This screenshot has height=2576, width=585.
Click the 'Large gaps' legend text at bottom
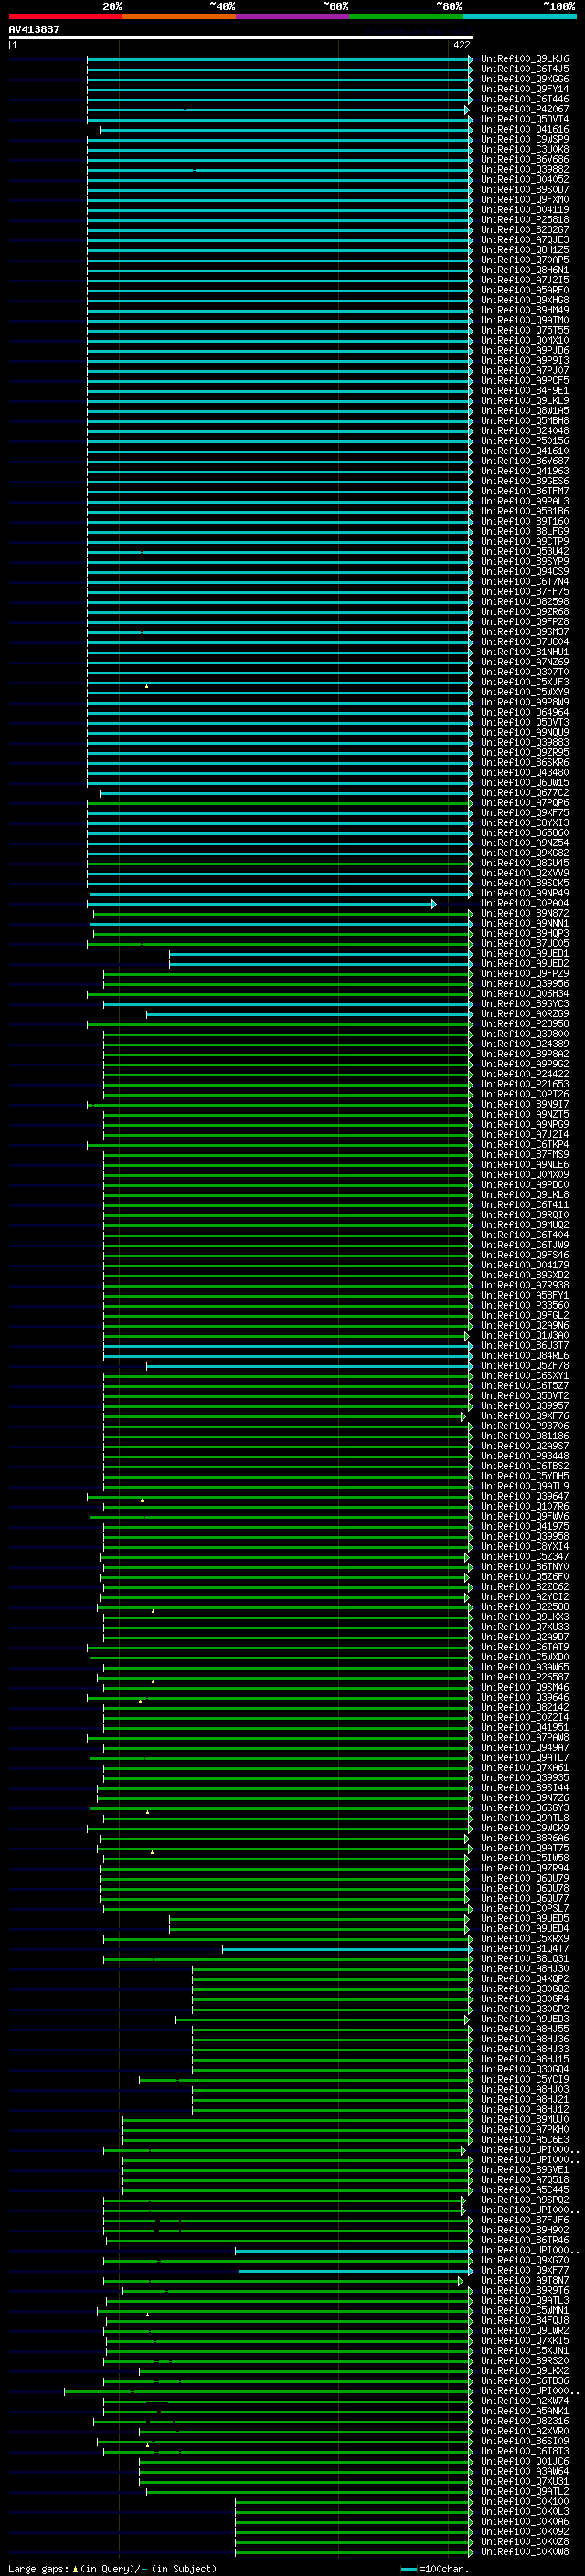coord(38,2568)
